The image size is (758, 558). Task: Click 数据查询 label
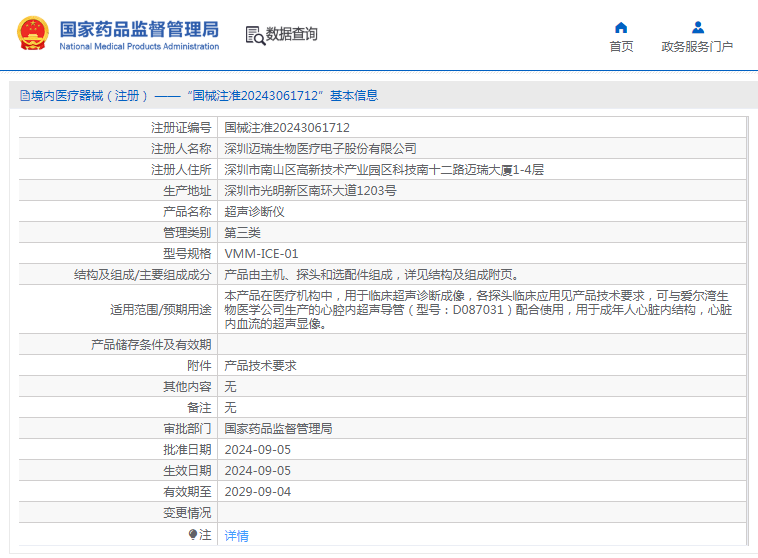coord(292,34)
